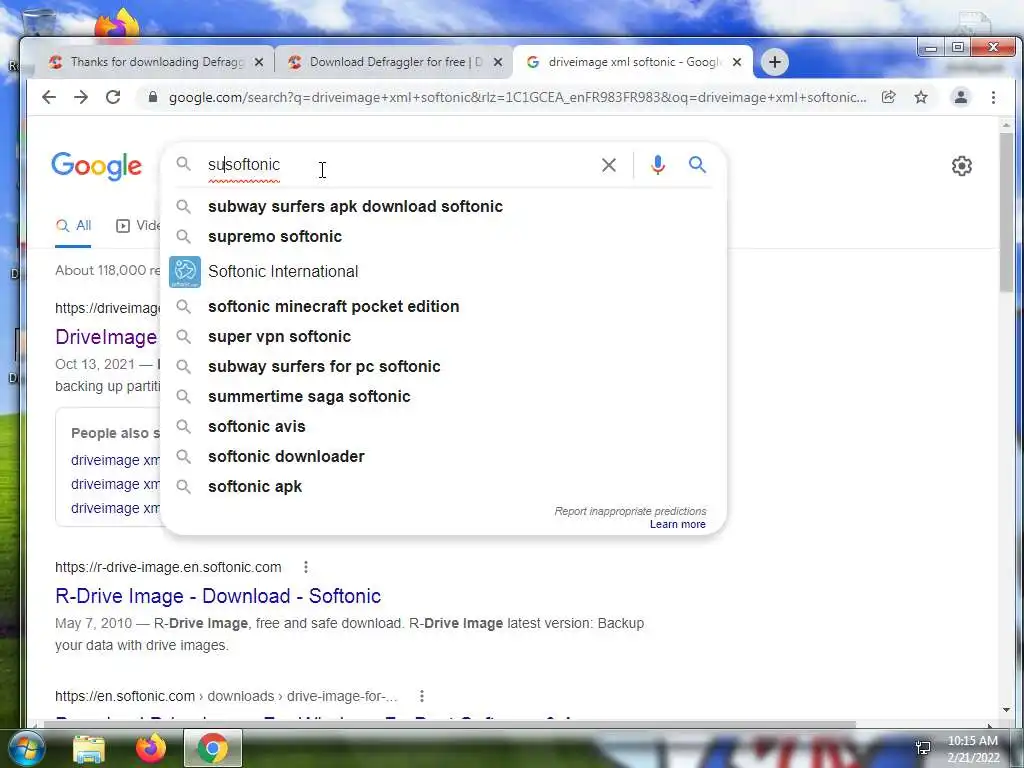This screenshot has height=768, width=1024.
Task: Open the taskbar clock showing 10:15 AM
Action: click(973, 749)
